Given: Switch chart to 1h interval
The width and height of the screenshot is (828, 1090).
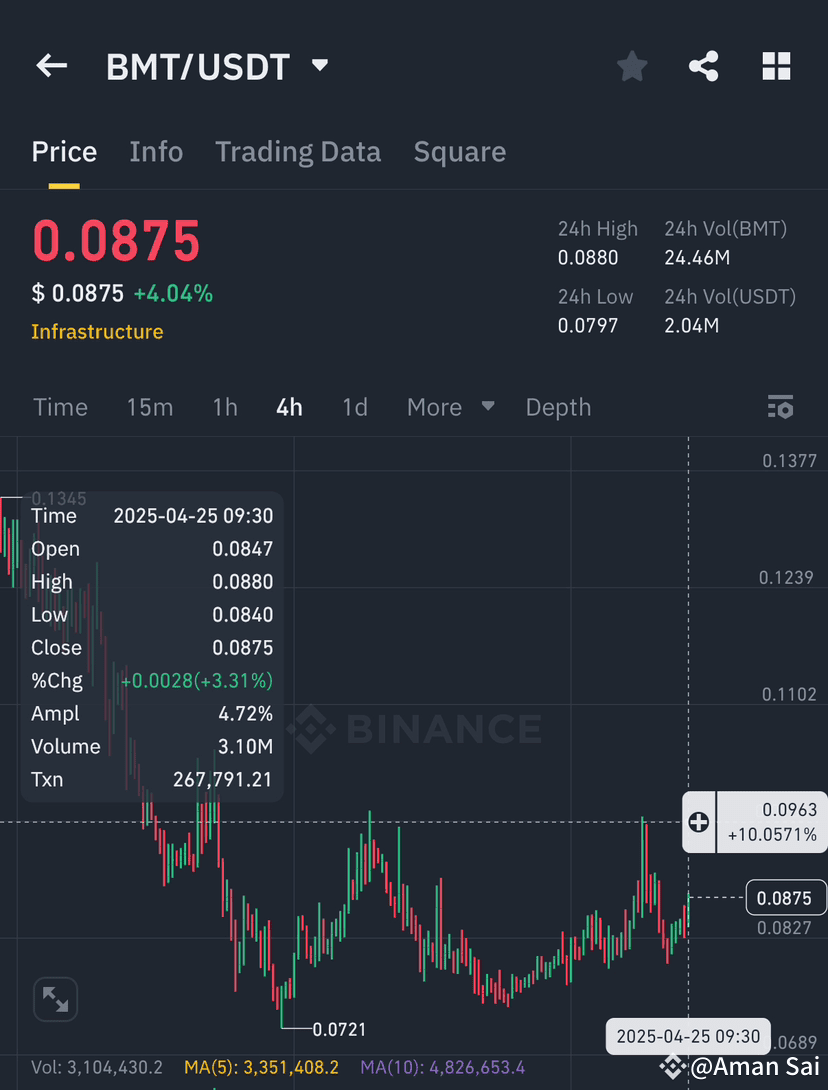Looking at the screenshot, I should (224, 407).
